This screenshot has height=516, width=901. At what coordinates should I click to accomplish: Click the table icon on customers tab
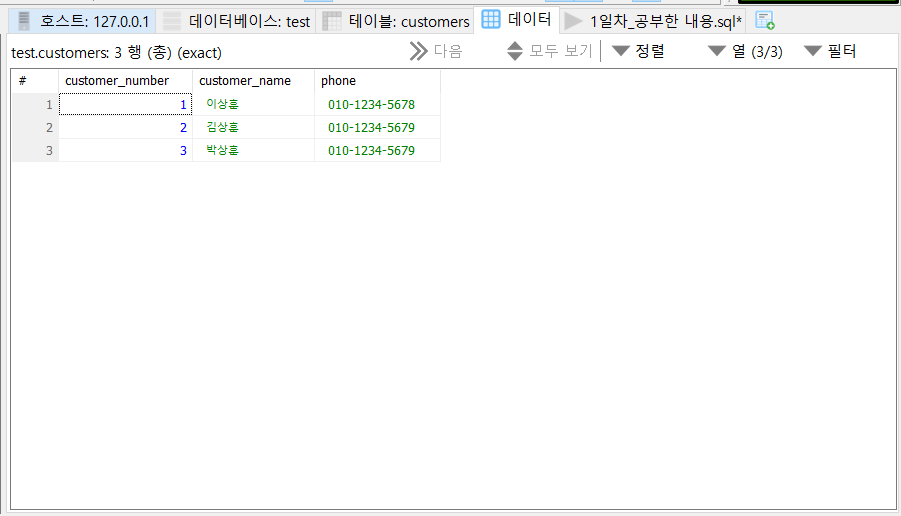(332, 21)
